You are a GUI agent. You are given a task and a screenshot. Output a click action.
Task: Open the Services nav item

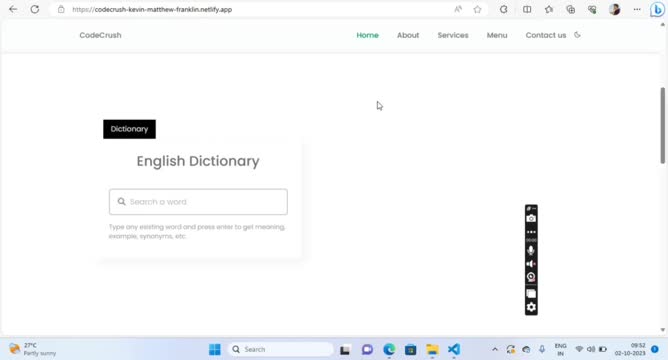point(453,35)
